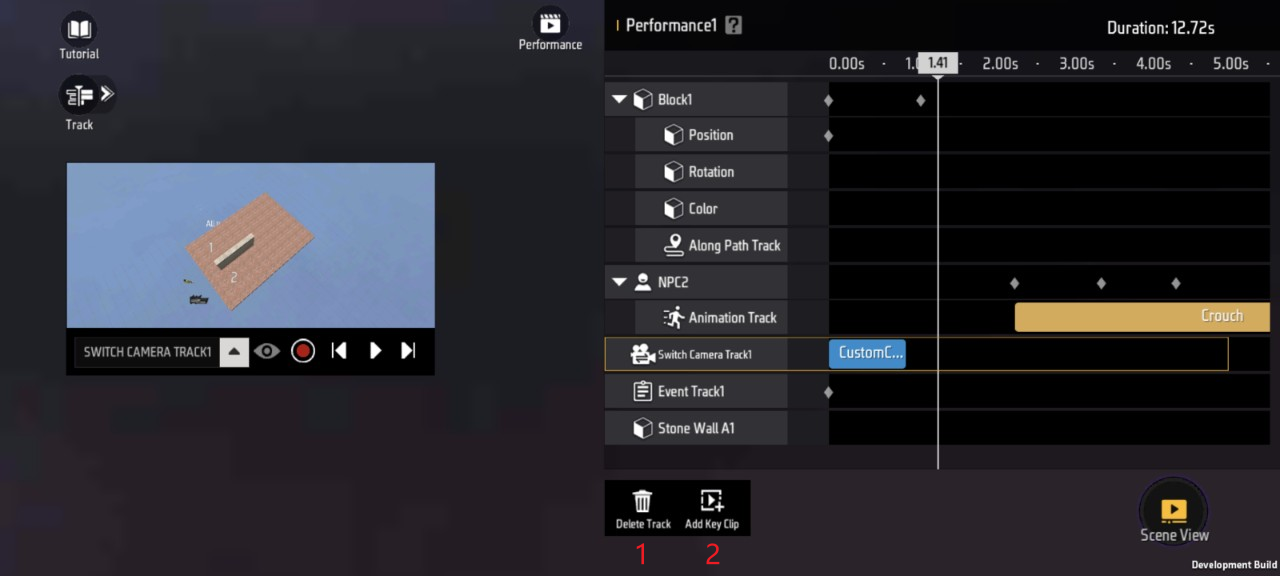
Task: Click the camera preview thumbnail
Action: point(250,245)
